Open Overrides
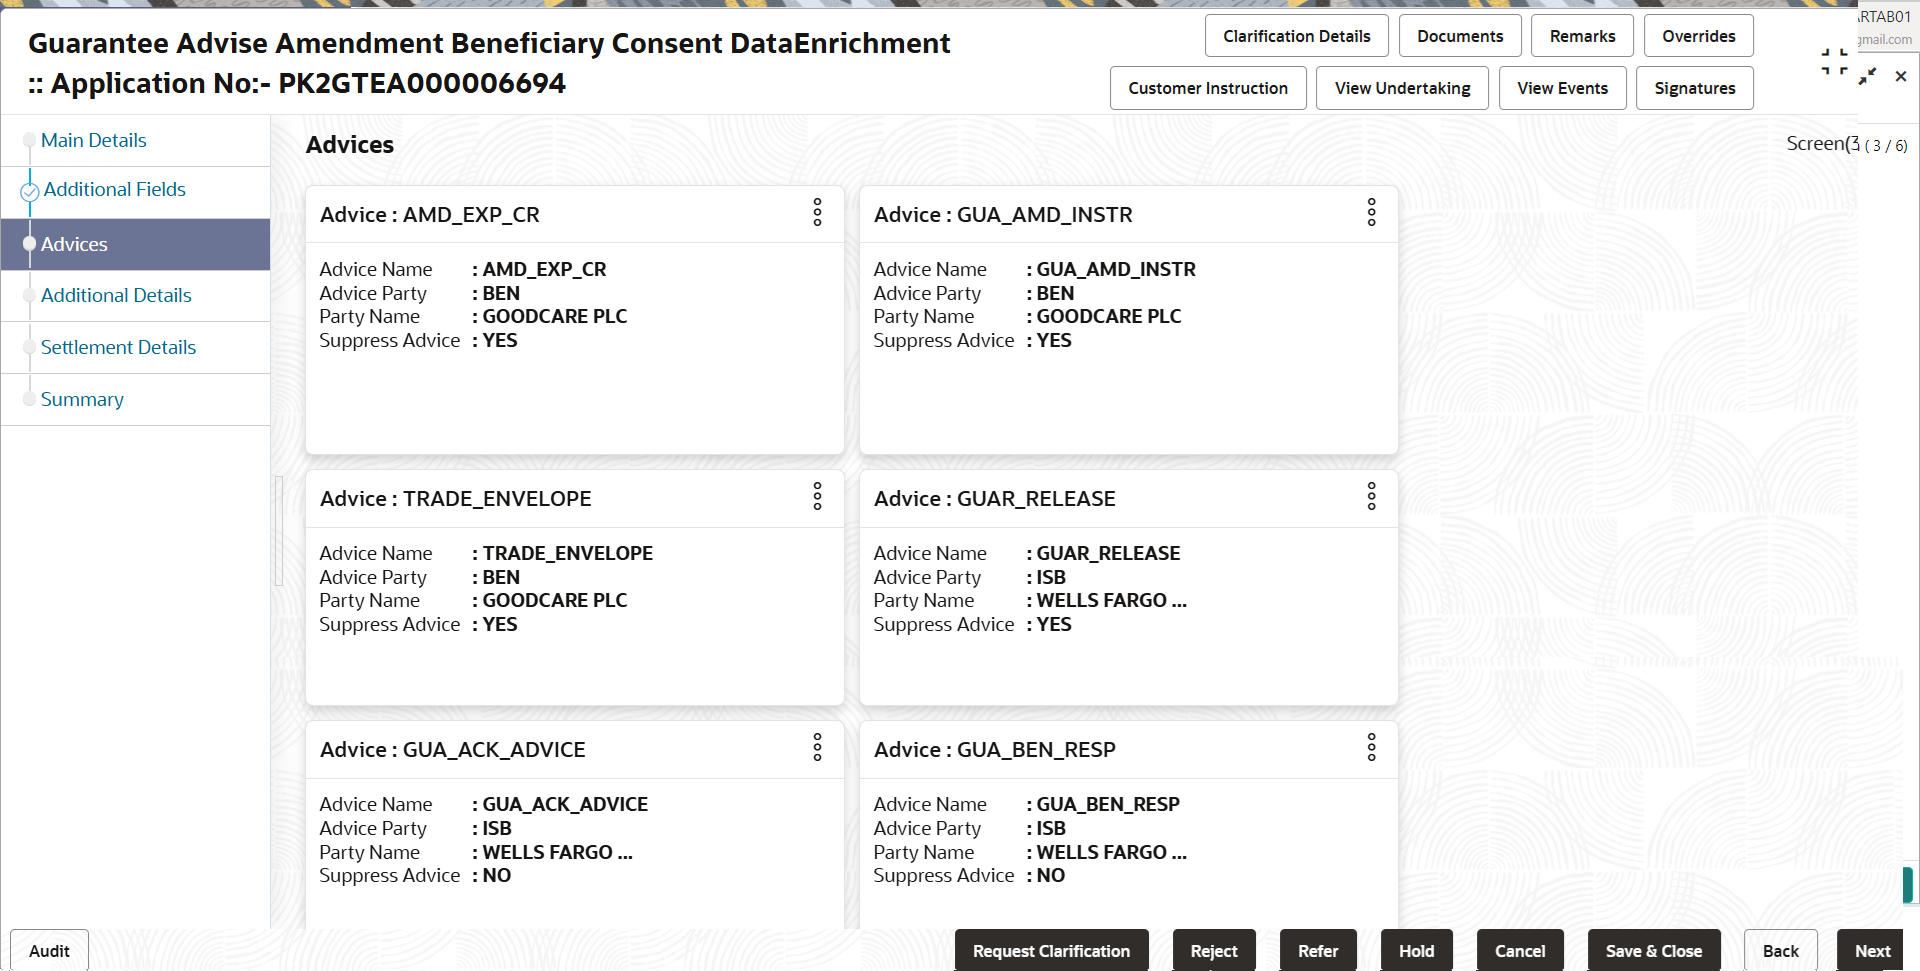The image size is (1920, 971). pos(1698,36)
